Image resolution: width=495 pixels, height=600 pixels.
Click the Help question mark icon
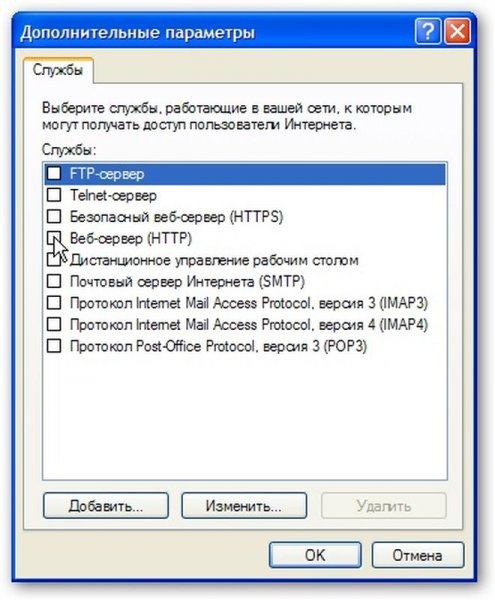click(x=427, y=32)
